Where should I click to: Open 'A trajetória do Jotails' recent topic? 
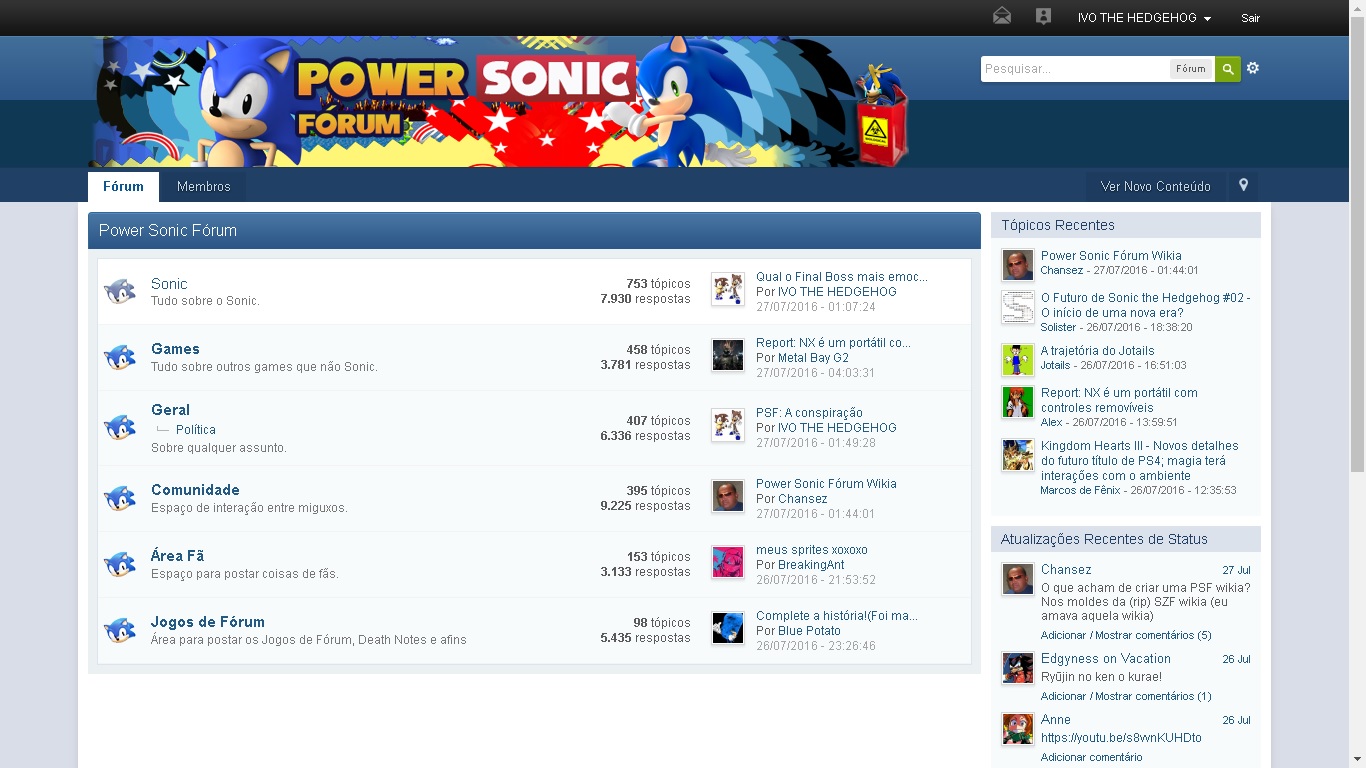(1097, 351)
